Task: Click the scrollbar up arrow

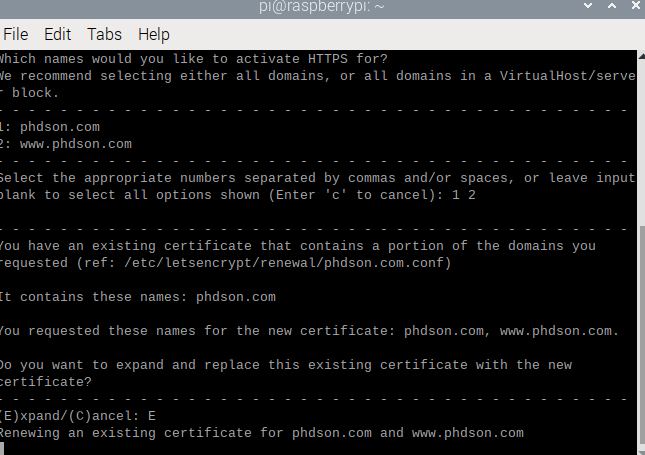Action: point(641,56)
